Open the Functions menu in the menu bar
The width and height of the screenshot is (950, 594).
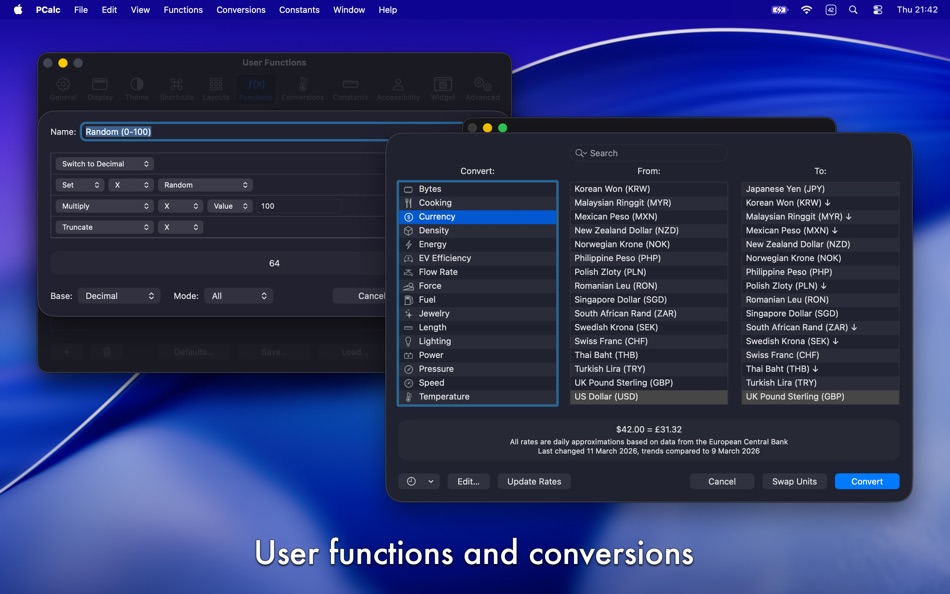click(183, 10)
